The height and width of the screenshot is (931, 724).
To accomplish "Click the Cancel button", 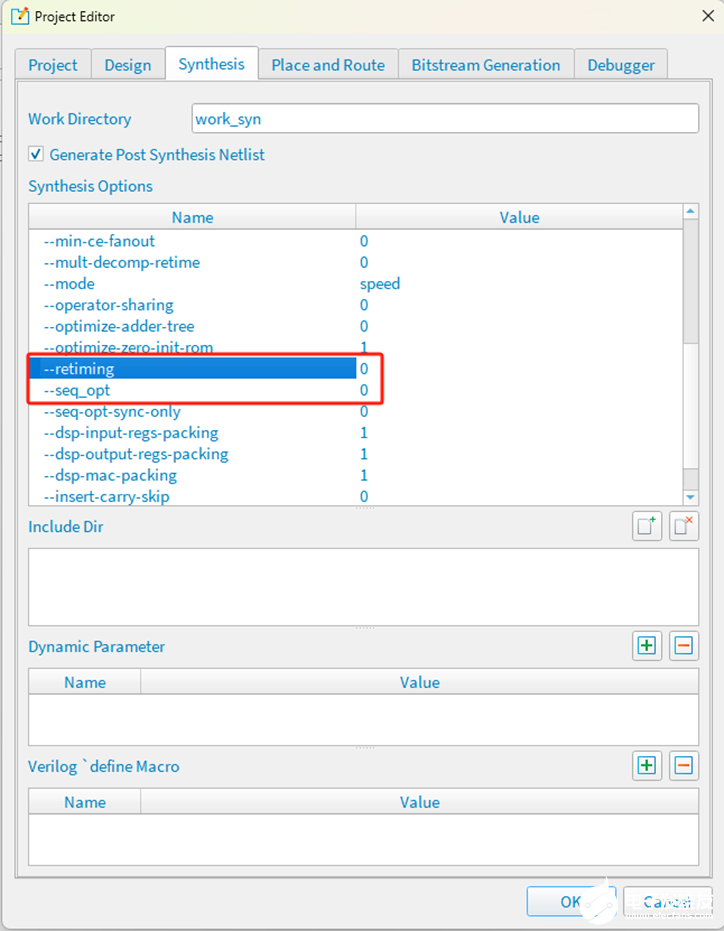I will pos(666,901).
